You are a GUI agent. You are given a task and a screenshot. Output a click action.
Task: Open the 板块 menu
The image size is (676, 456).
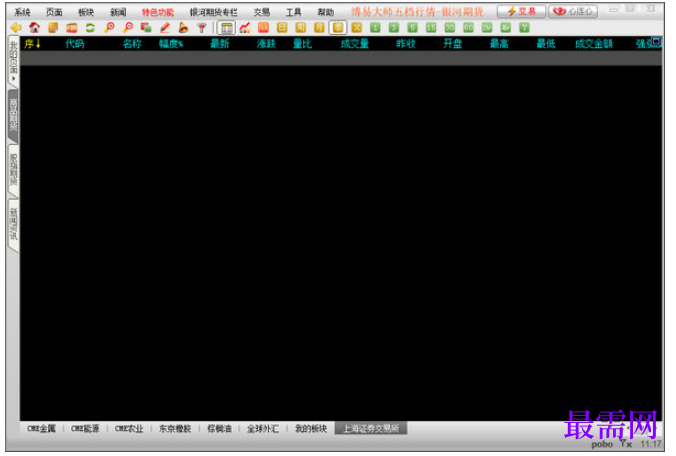point(86,12)
